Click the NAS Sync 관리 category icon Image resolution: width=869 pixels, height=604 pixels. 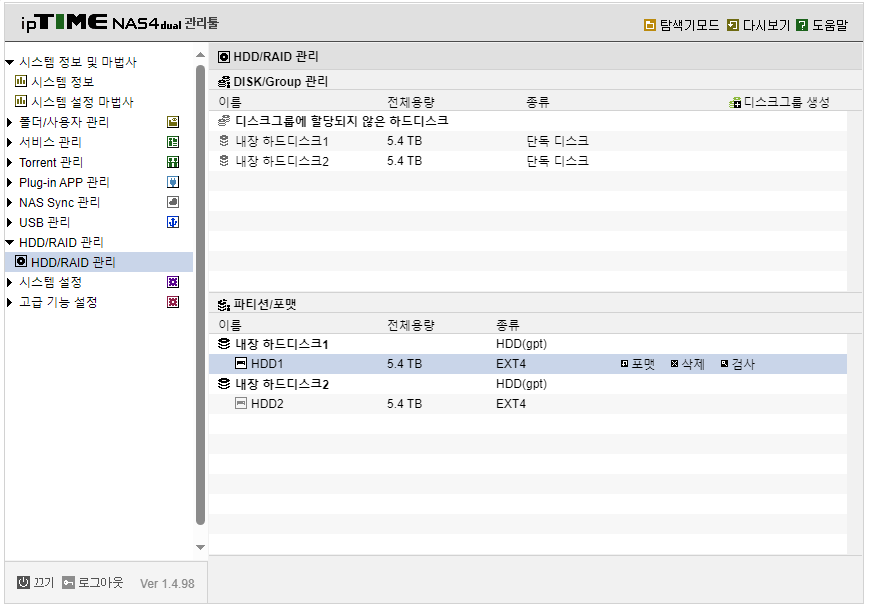(x=173, y=202)
